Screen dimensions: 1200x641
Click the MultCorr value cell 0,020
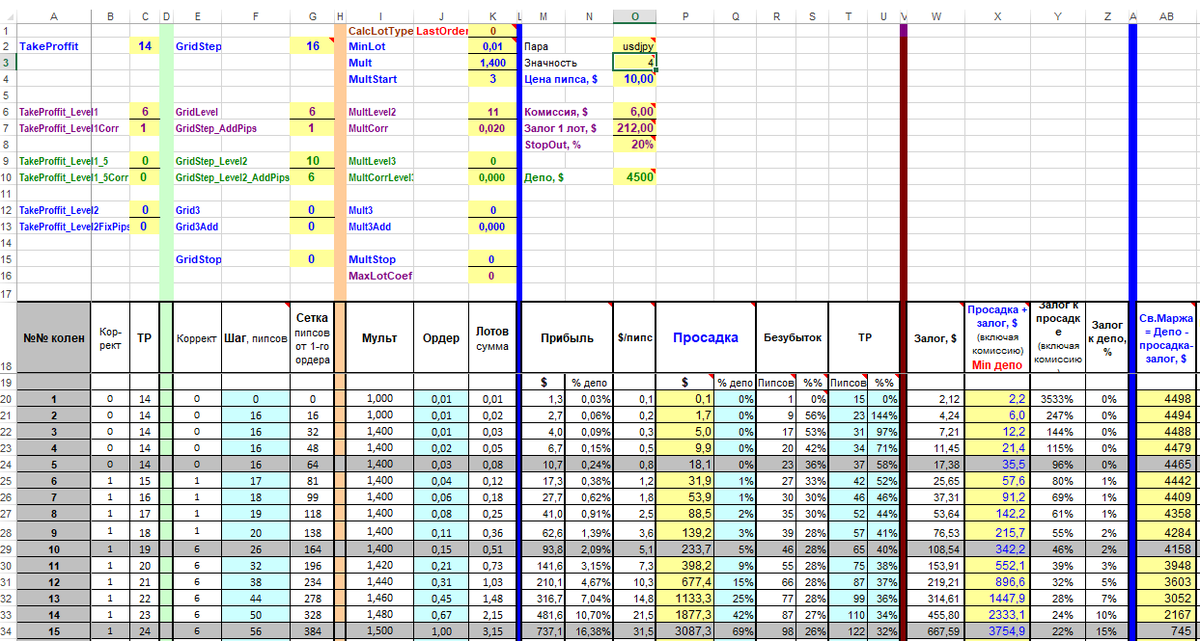point(490,128)
